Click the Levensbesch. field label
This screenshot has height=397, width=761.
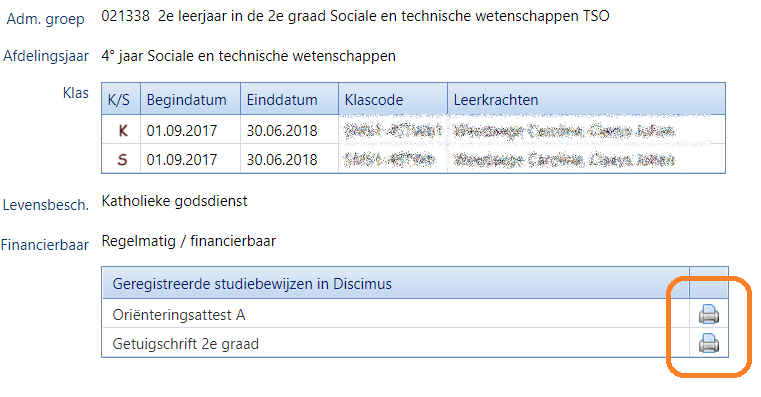pyautogui.click(x=46, y=205)
